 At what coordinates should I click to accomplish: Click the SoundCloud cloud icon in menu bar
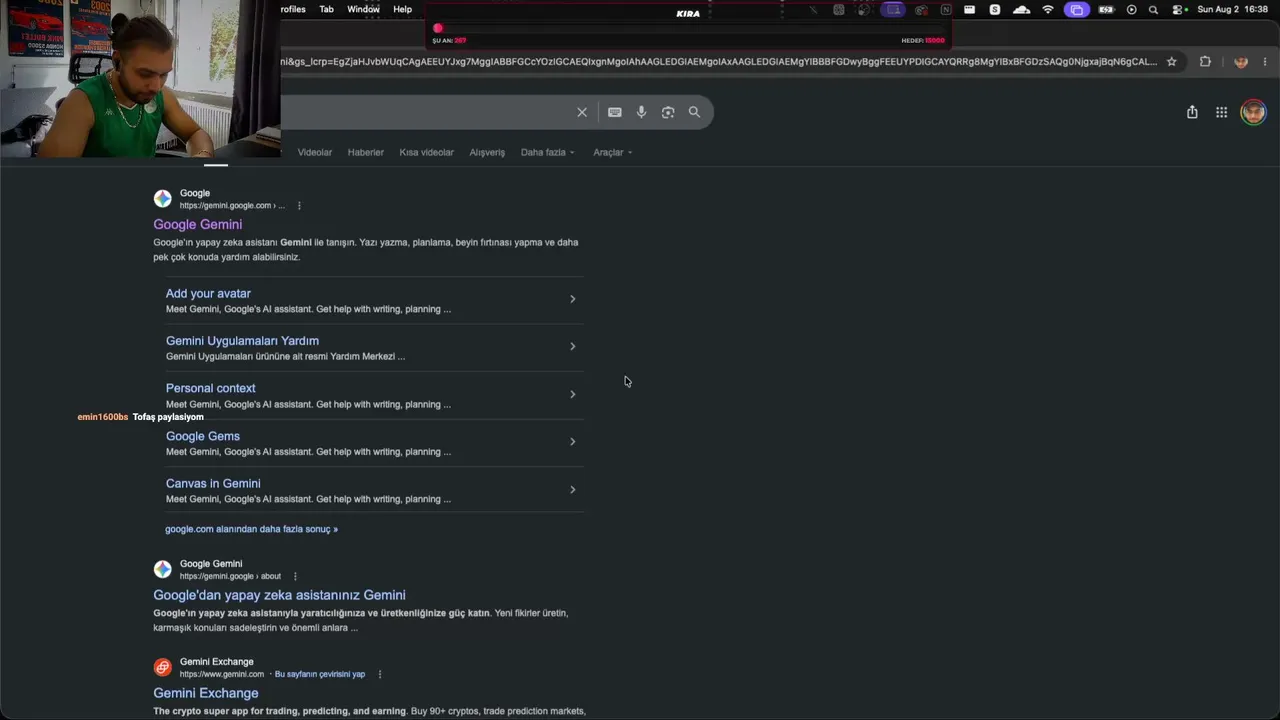1021,9
